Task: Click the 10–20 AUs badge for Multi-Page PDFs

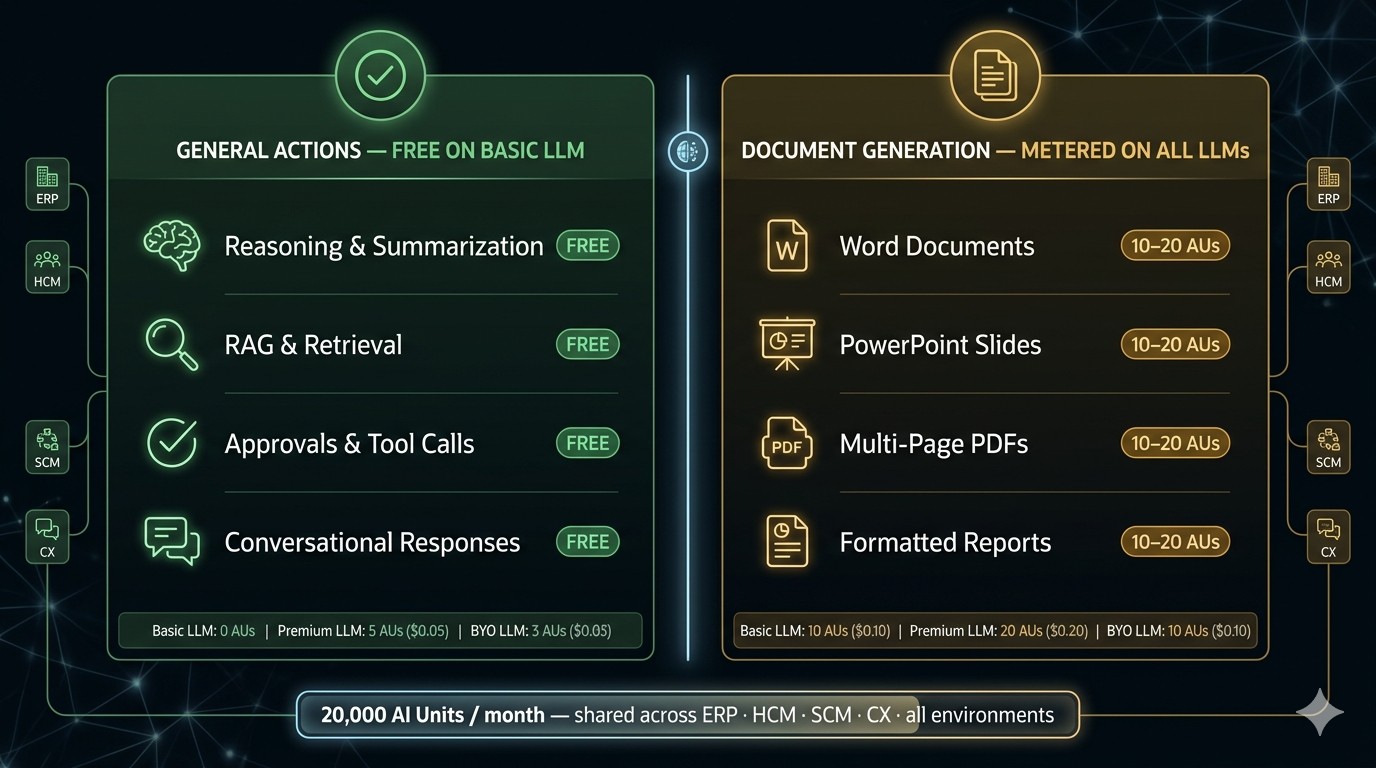Action: coord(1175,443)
